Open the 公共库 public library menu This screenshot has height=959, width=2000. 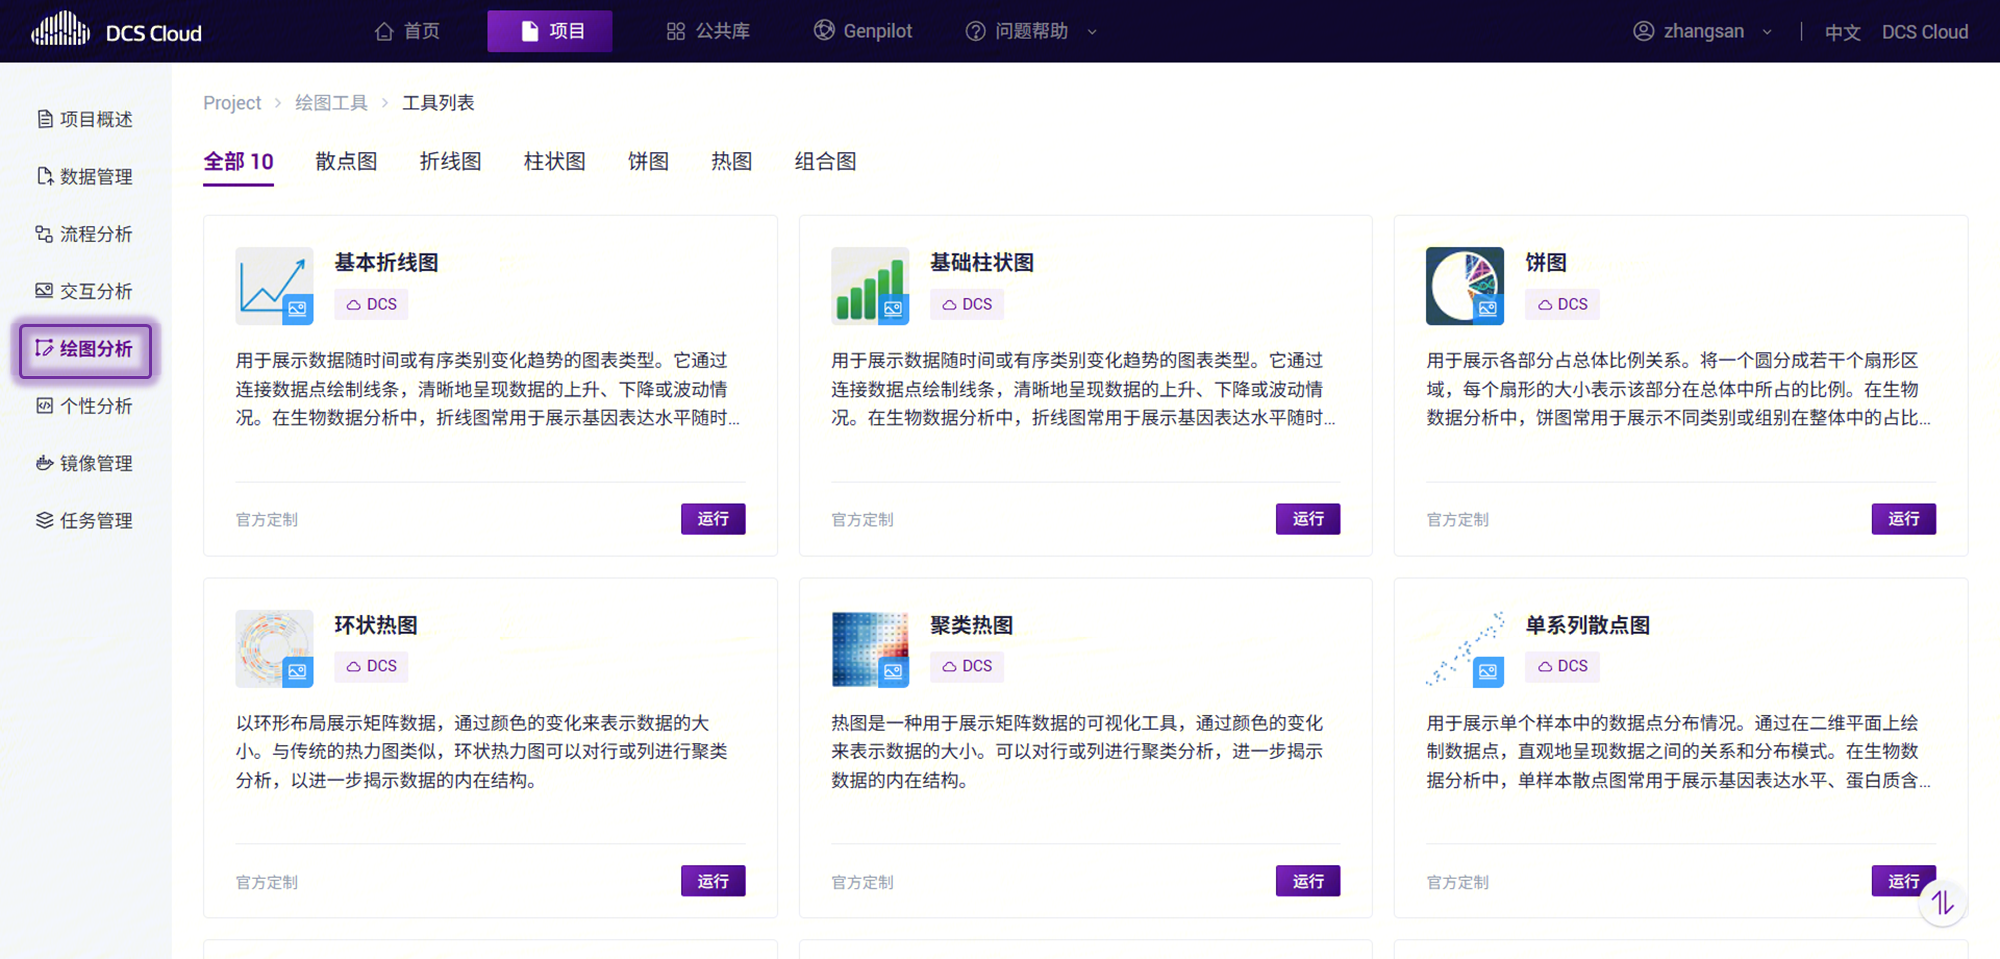[708, 31]
